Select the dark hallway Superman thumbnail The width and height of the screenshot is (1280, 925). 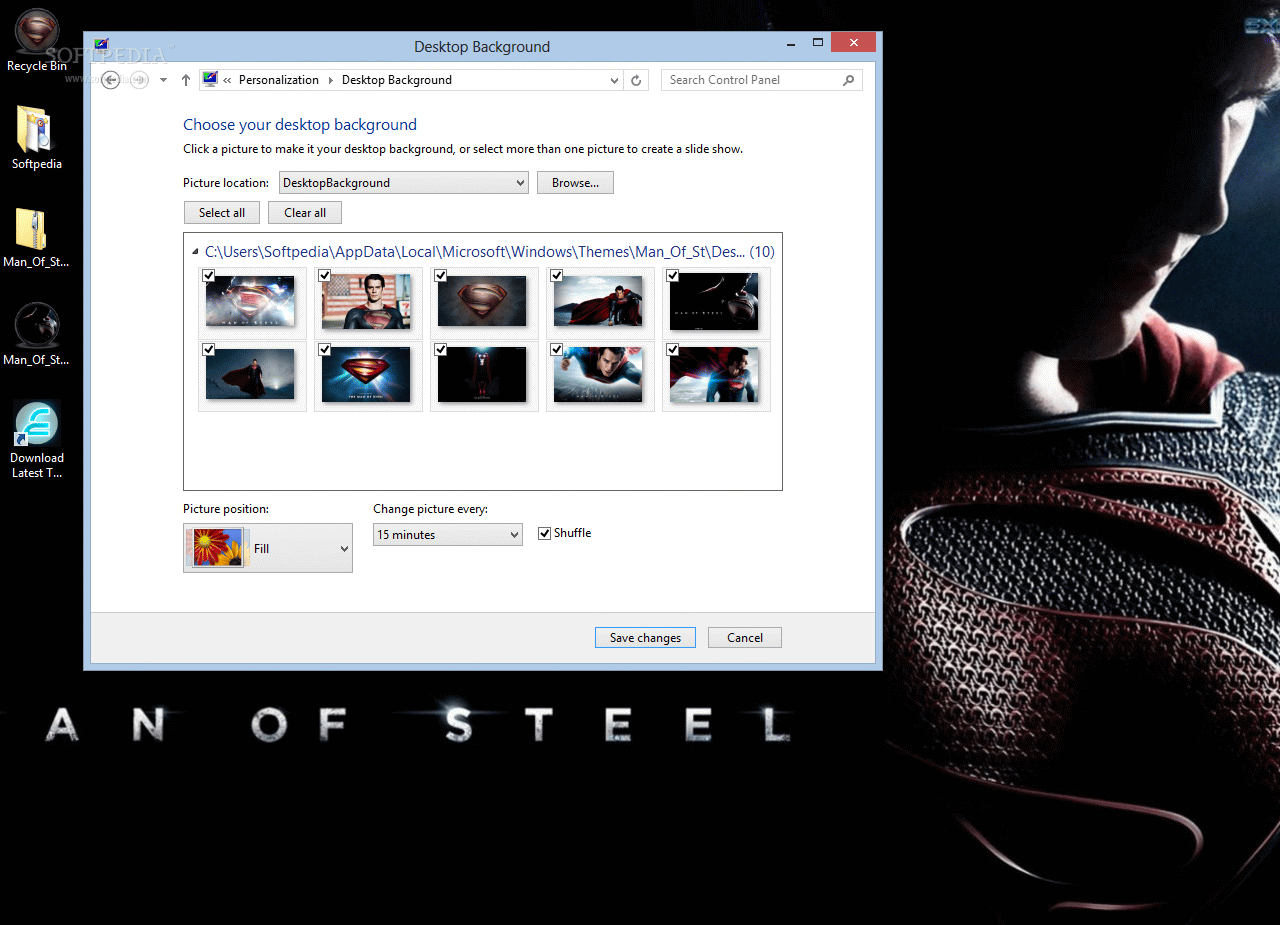click(x=482, y=375)
